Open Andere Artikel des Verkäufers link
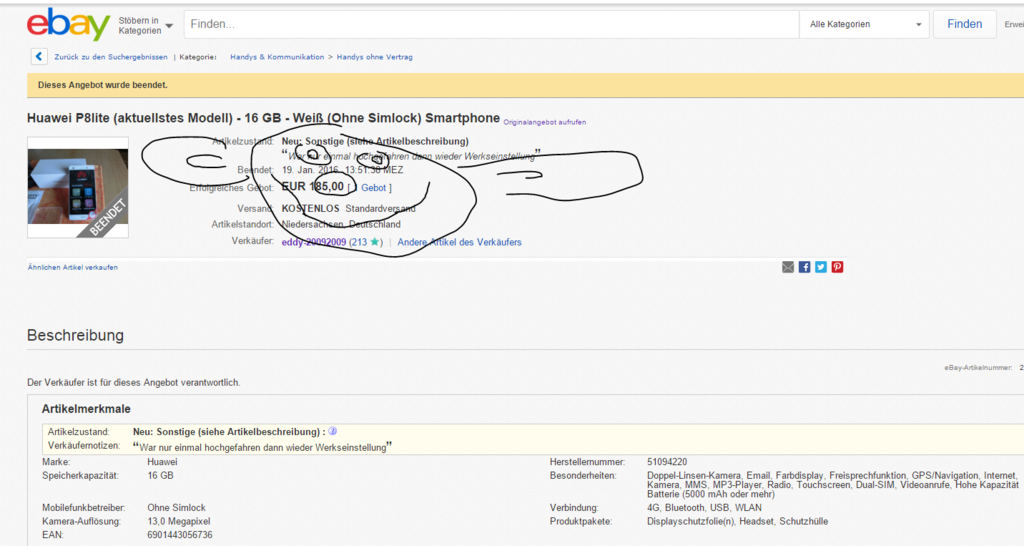 (460, 242)
